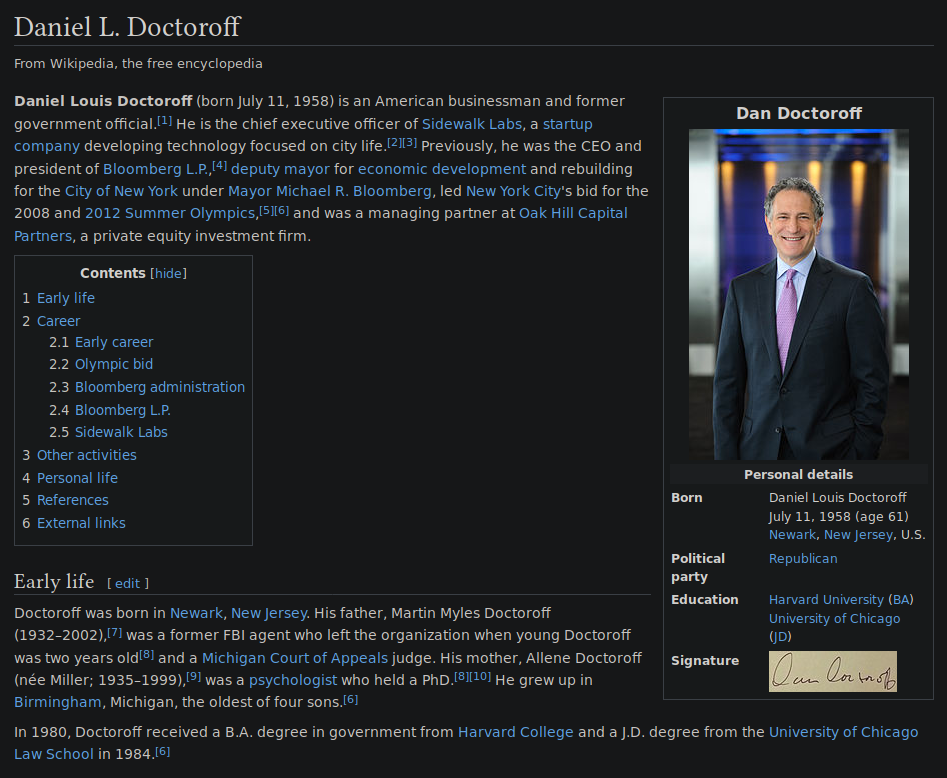
Task: Jump to External links section
Action: click(81, 523)
